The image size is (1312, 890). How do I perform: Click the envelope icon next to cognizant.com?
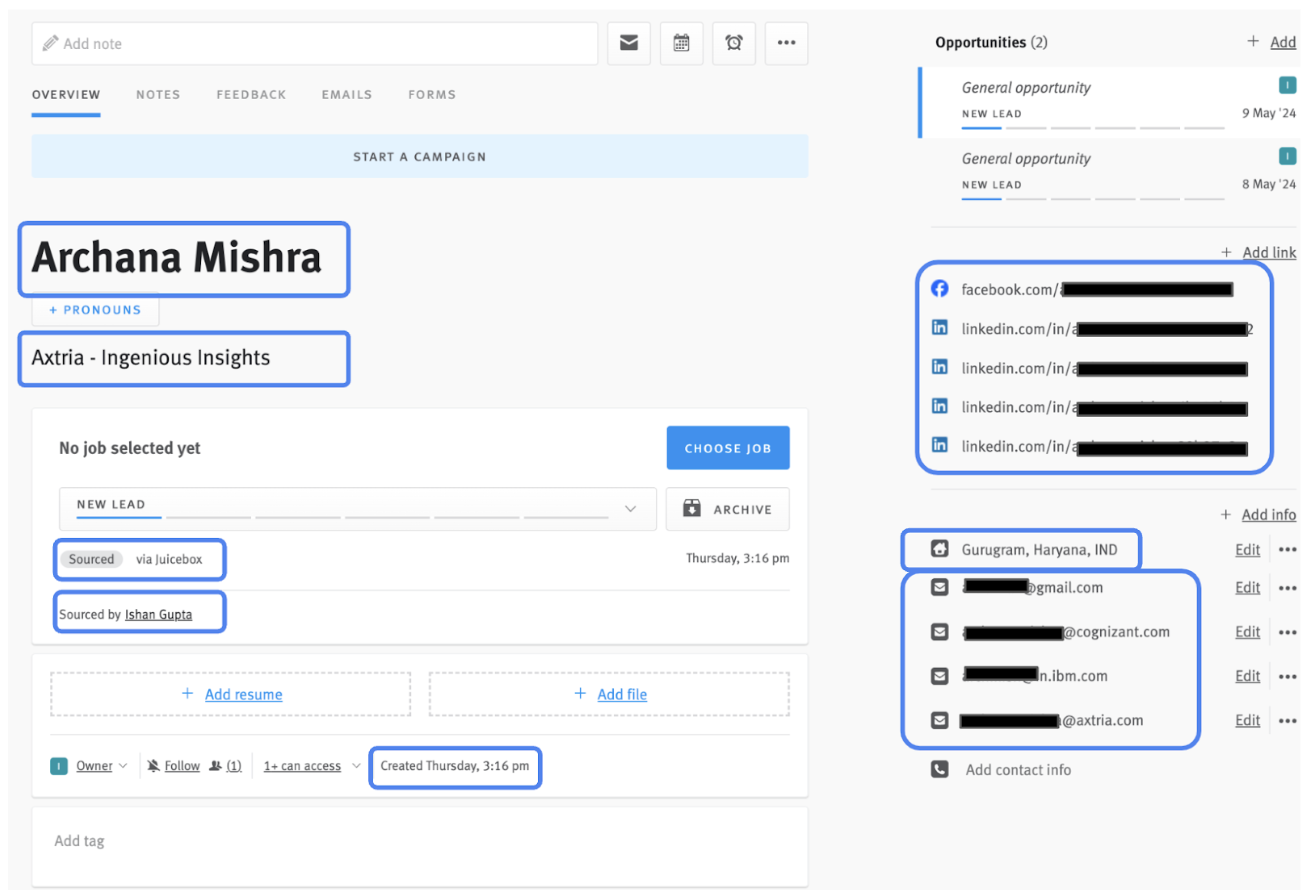(x=939, y=632)
